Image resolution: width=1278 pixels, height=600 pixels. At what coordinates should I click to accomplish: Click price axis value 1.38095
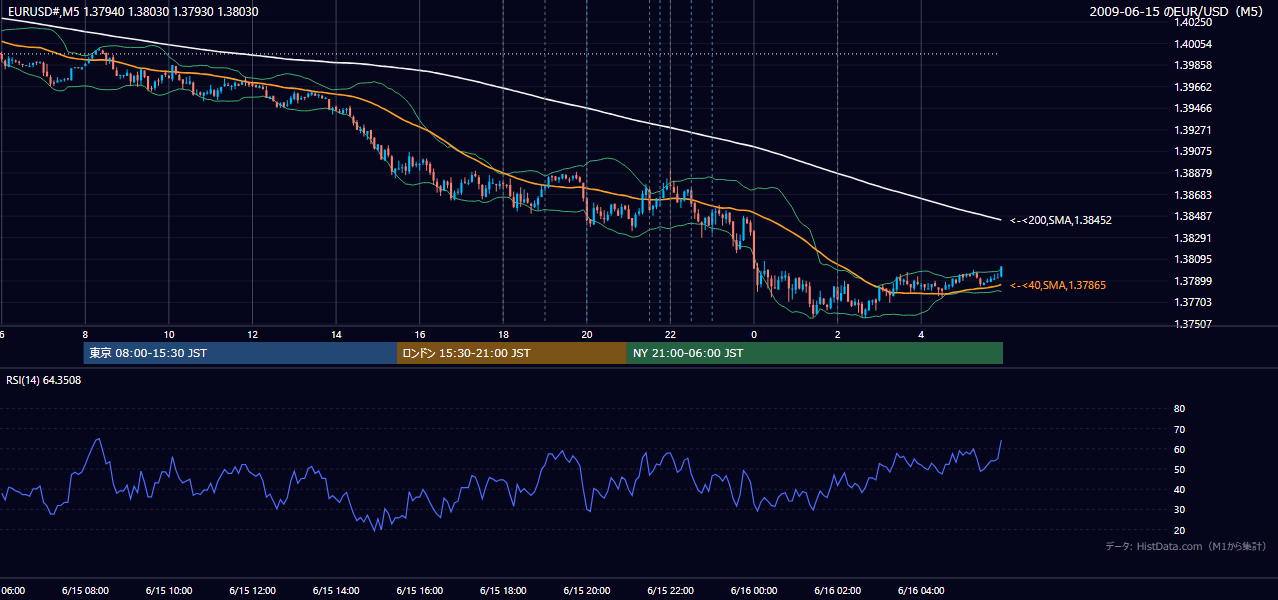tap(1194, 259)
